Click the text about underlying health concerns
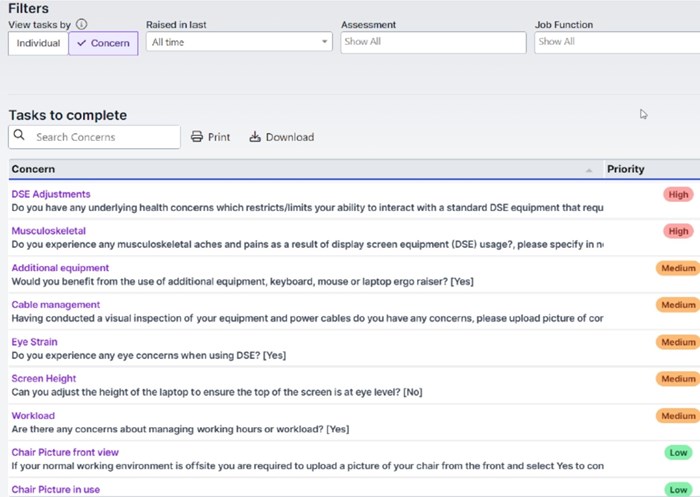This screenshot has width=700, height=497. click(x=307, y=208)
